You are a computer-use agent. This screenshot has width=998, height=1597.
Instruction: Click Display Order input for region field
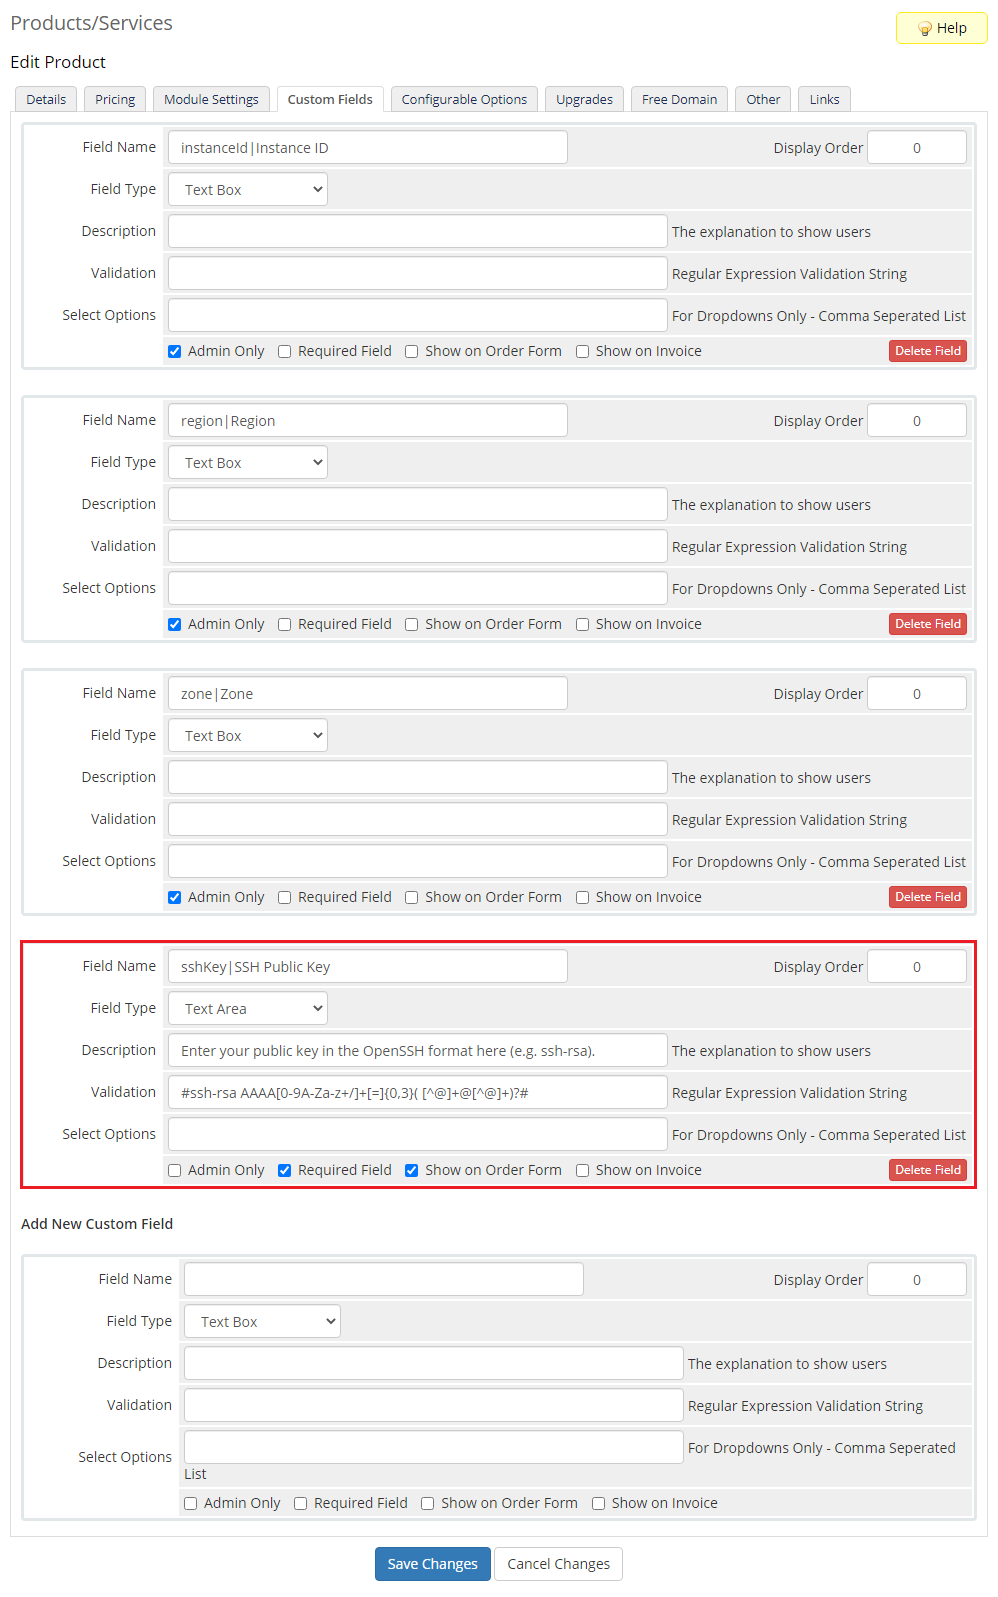click(x=916, y=420)
